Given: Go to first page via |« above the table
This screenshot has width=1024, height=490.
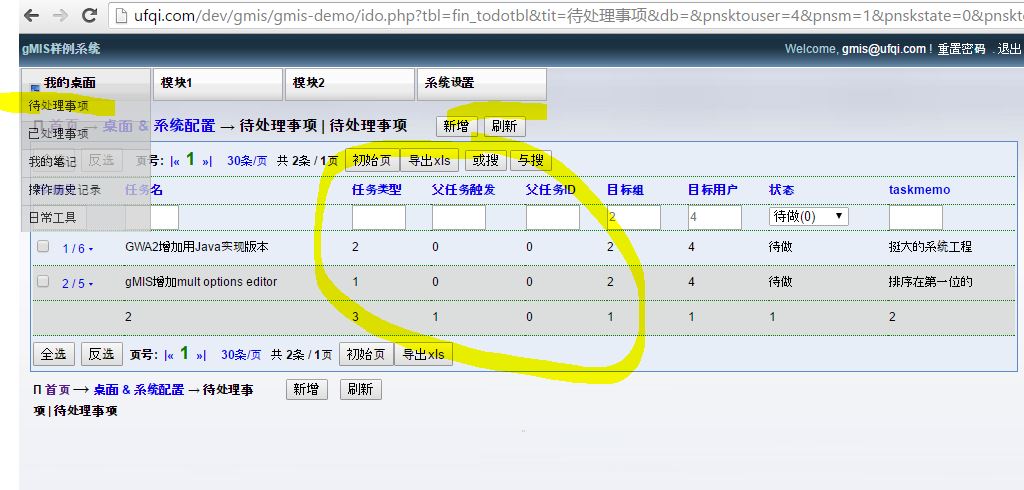Looking at the screenshot, I should click(x=174, y=161).
